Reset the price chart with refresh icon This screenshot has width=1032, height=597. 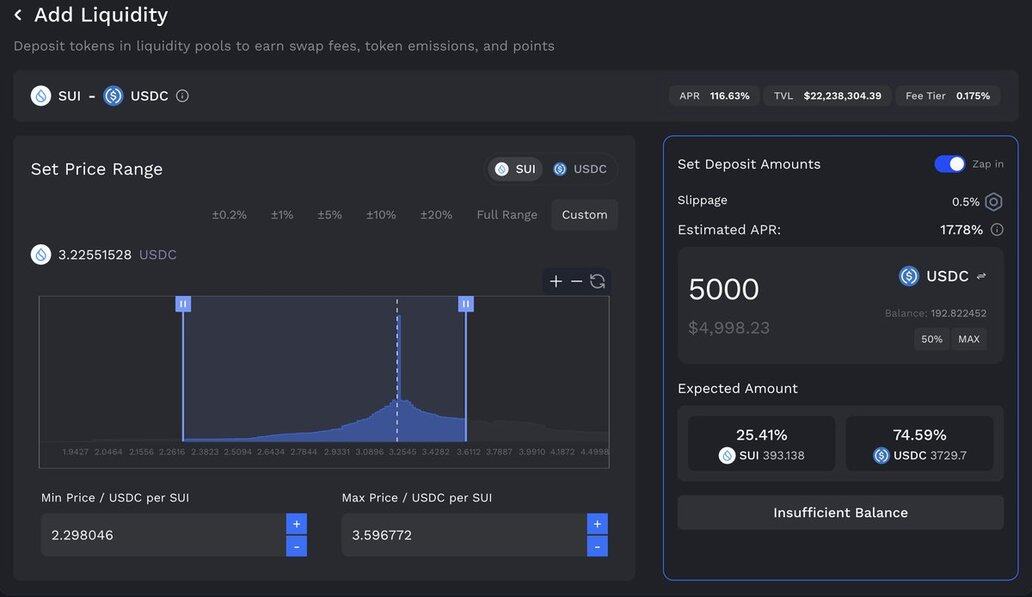[597, 281]
